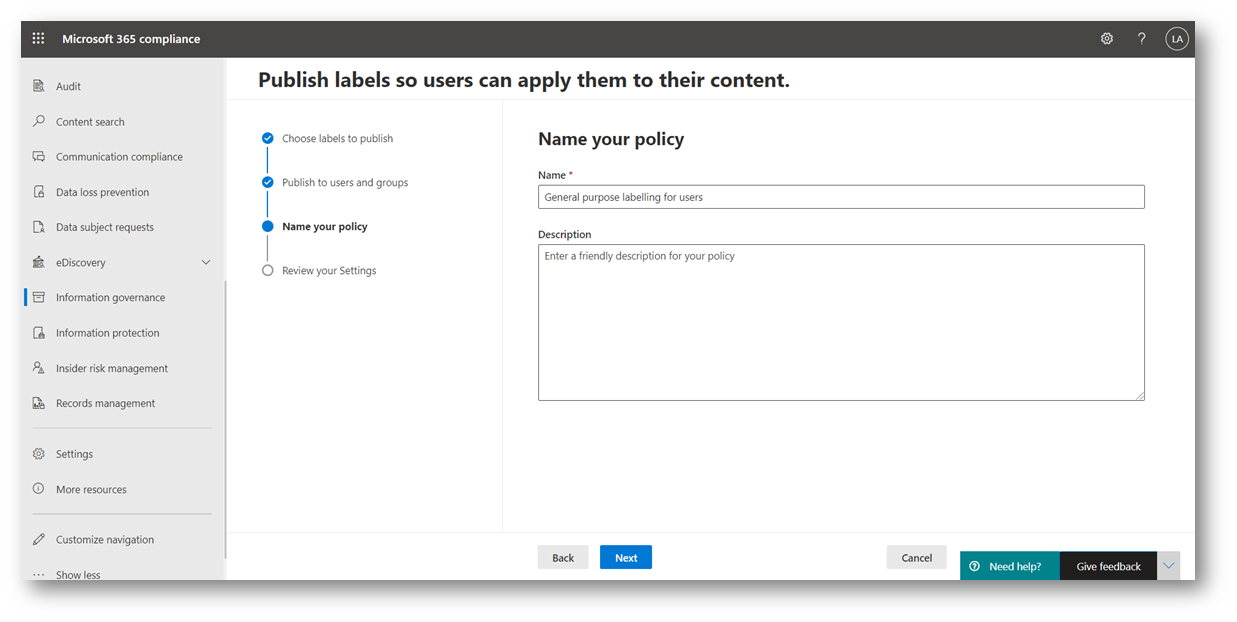Click the sidebar vertical scrollbar
This screenshot has height=622, width=1237.
[225, 420]
